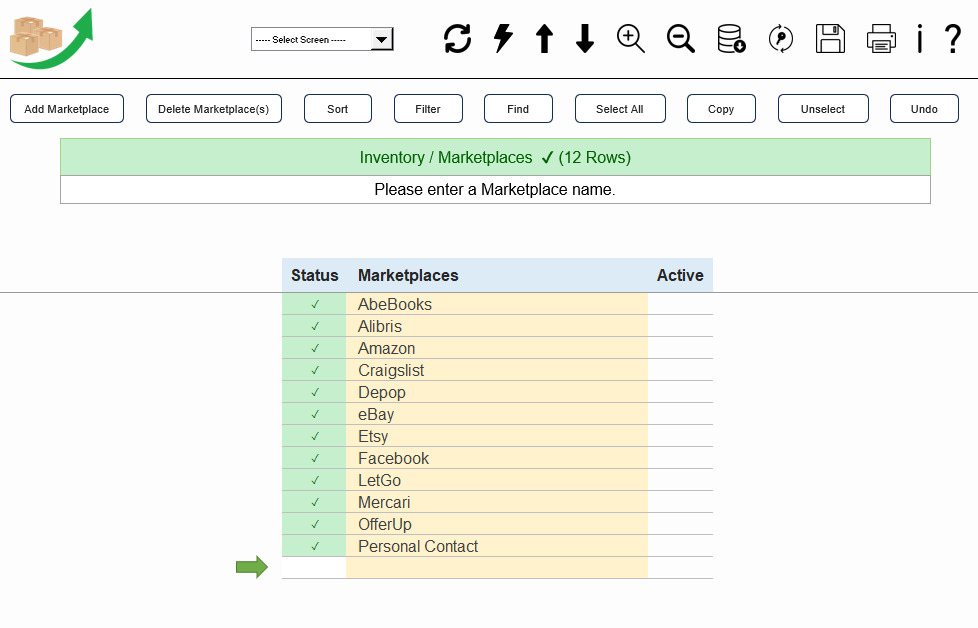Click the Undo button
The image size is (978, 628).
[924, 109]
